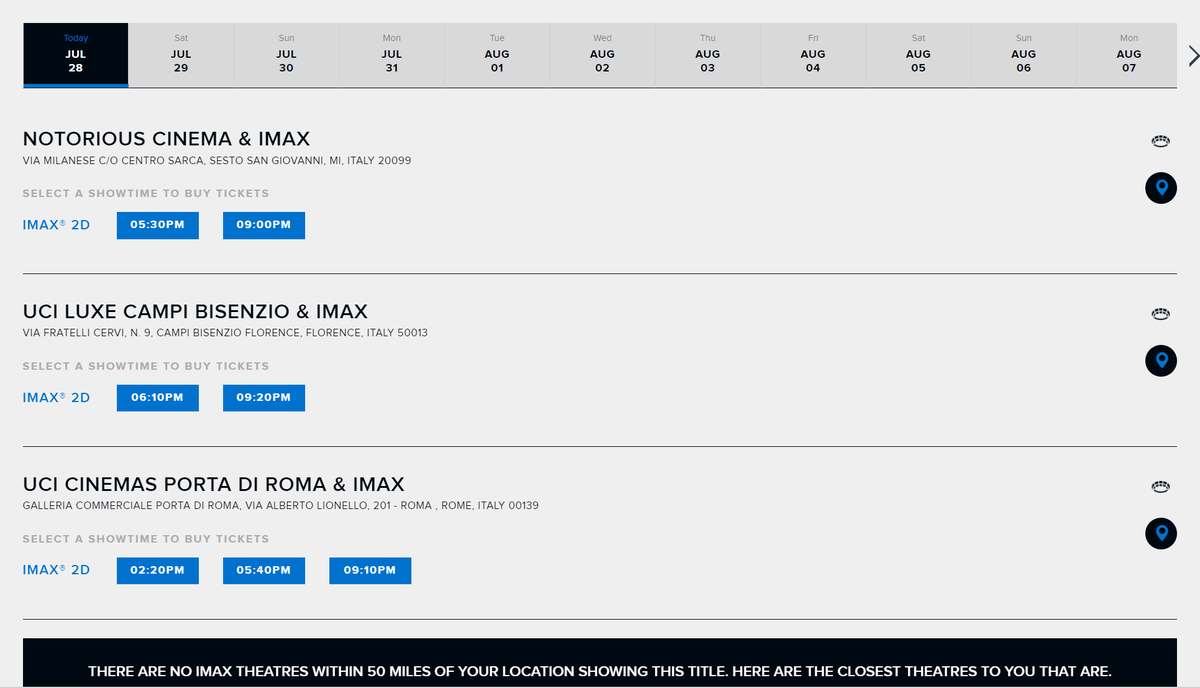Click the location pin for UCI Cinemas Porta di Roma

[1160, 533]
